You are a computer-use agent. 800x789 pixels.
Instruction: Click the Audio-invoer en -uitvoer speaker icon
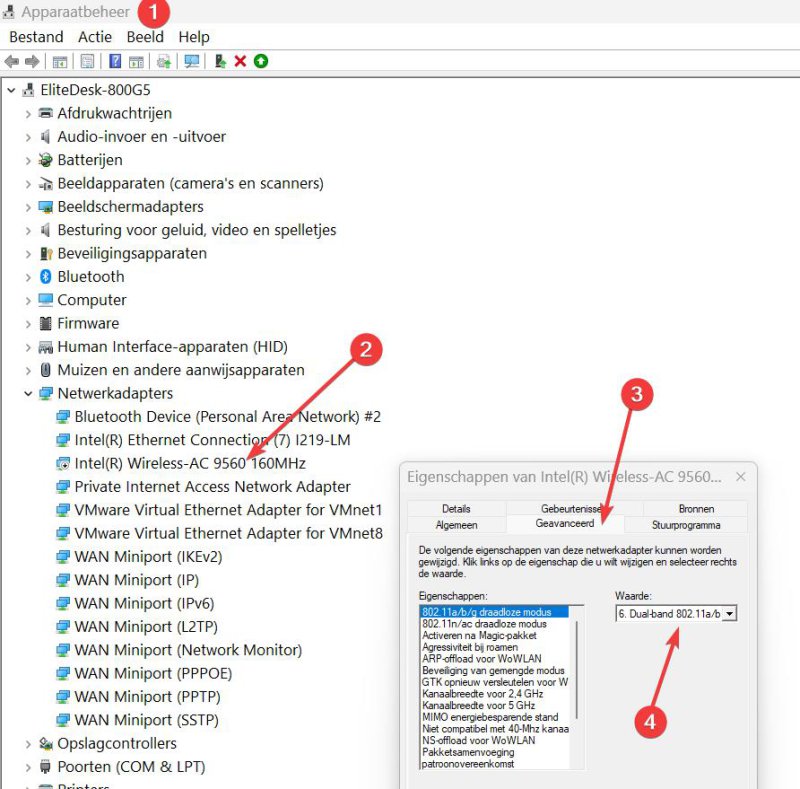45,136
